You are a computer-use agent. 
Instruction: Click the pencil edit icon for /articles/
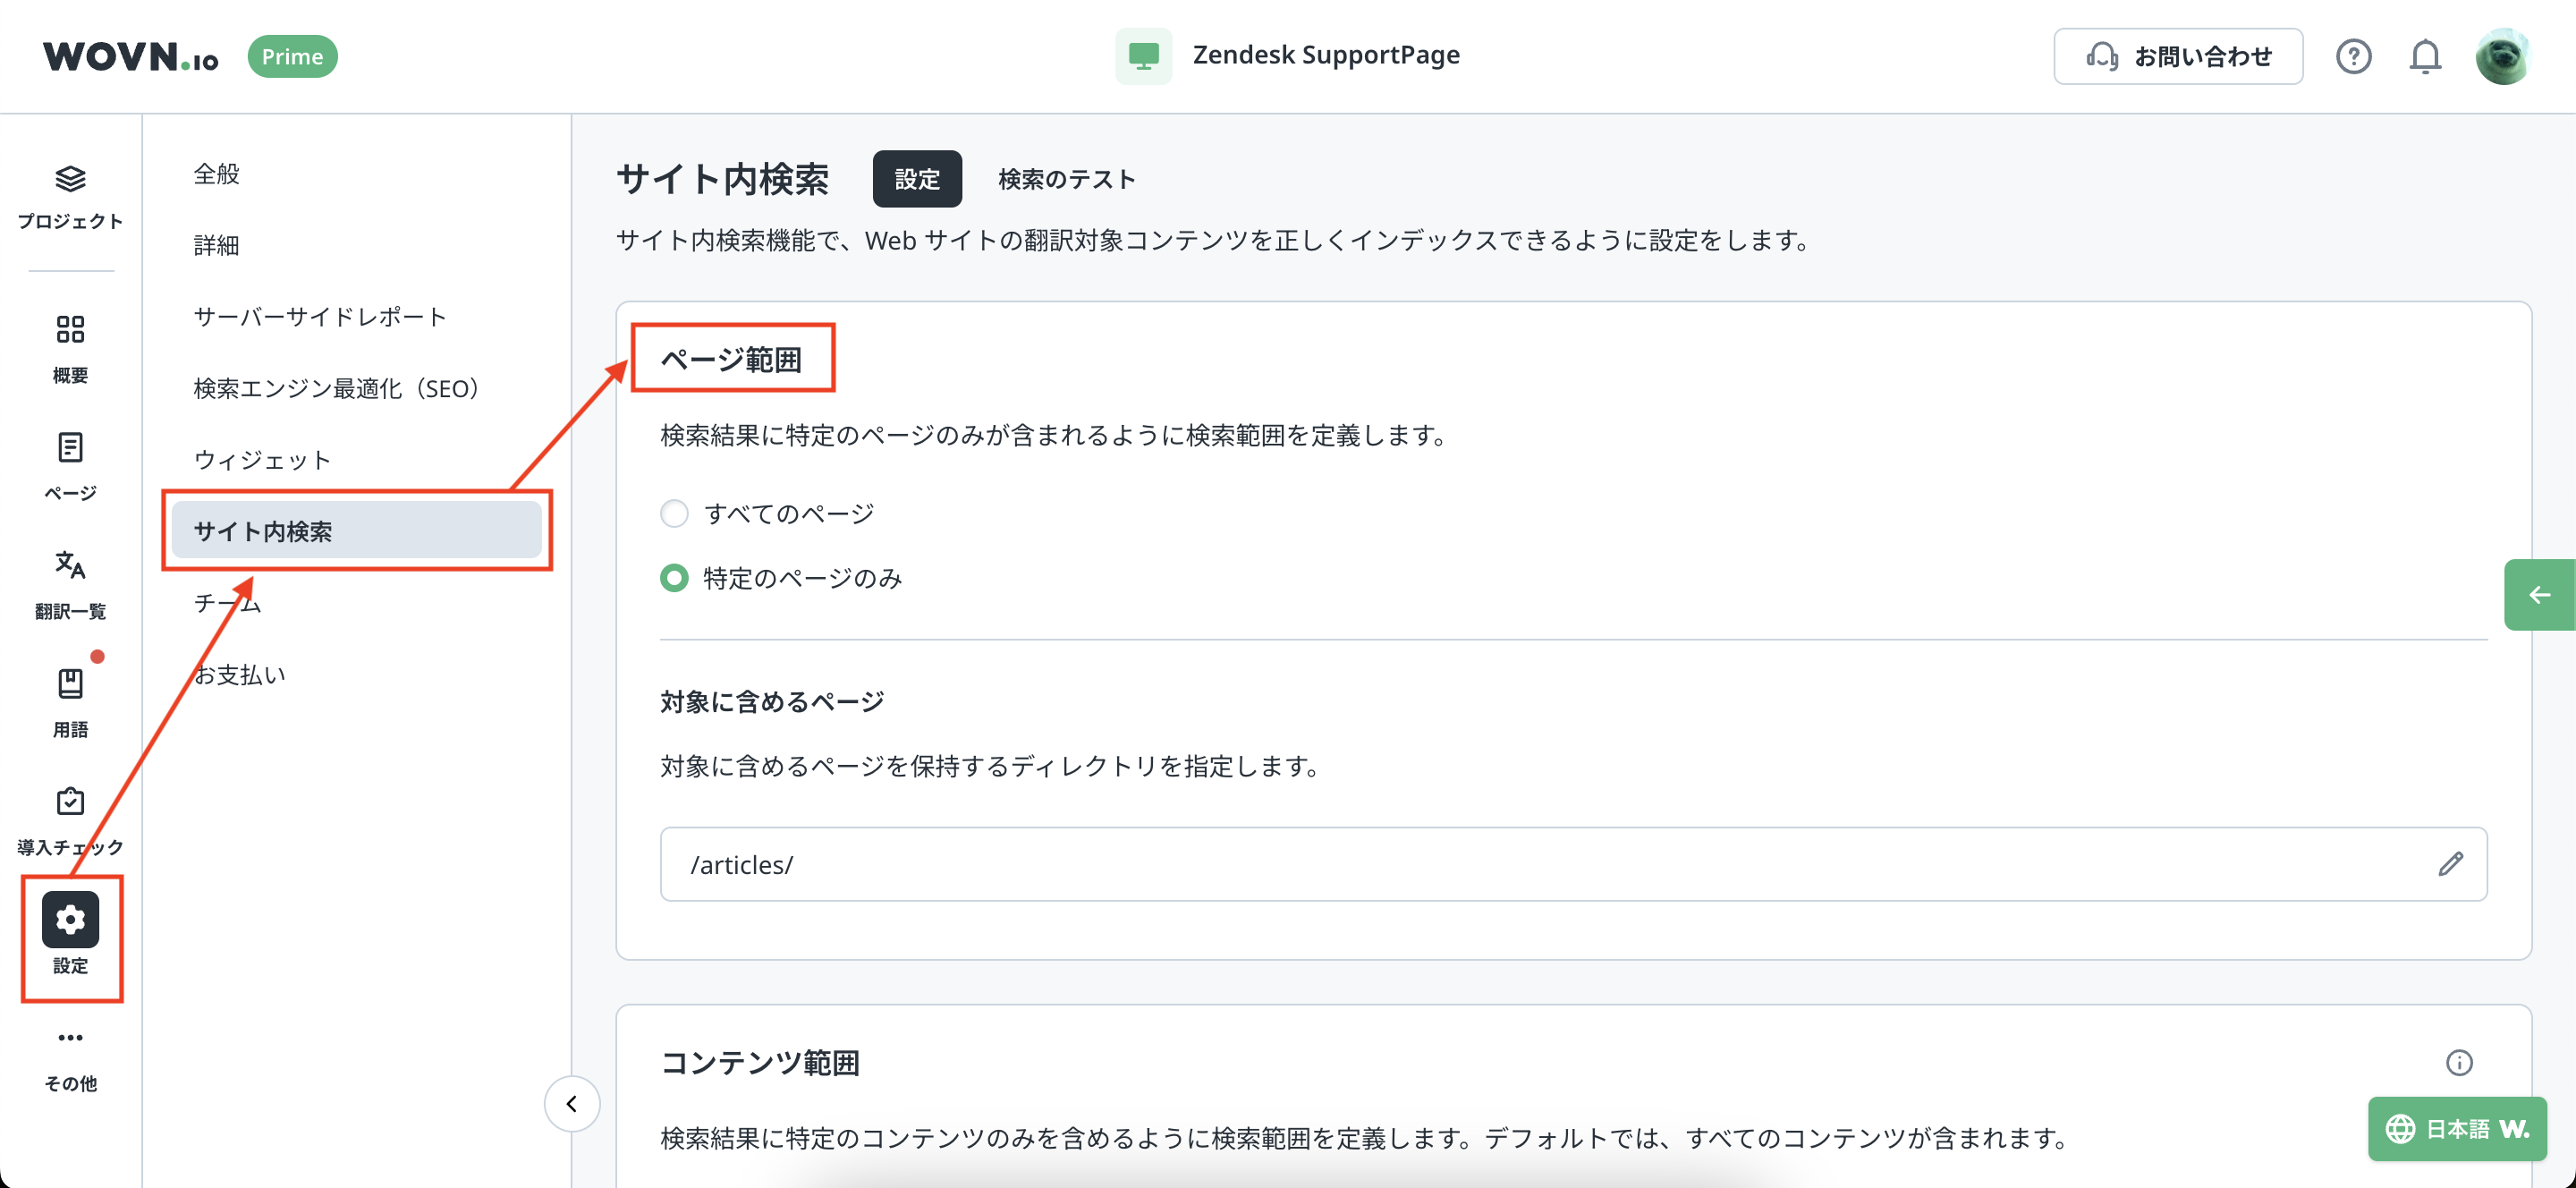(2450, 864)
